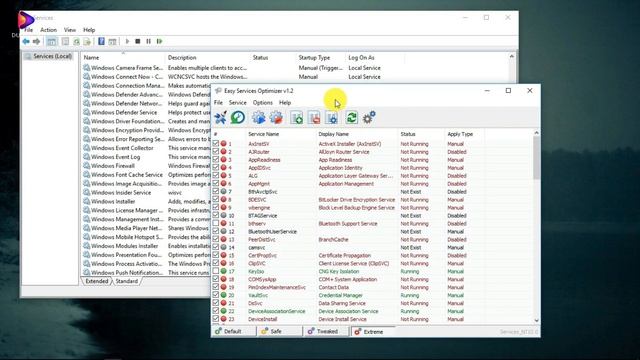Open the Help menu in Easy Services Optimizer
640x360 pixels.
(x=285, y=102)
